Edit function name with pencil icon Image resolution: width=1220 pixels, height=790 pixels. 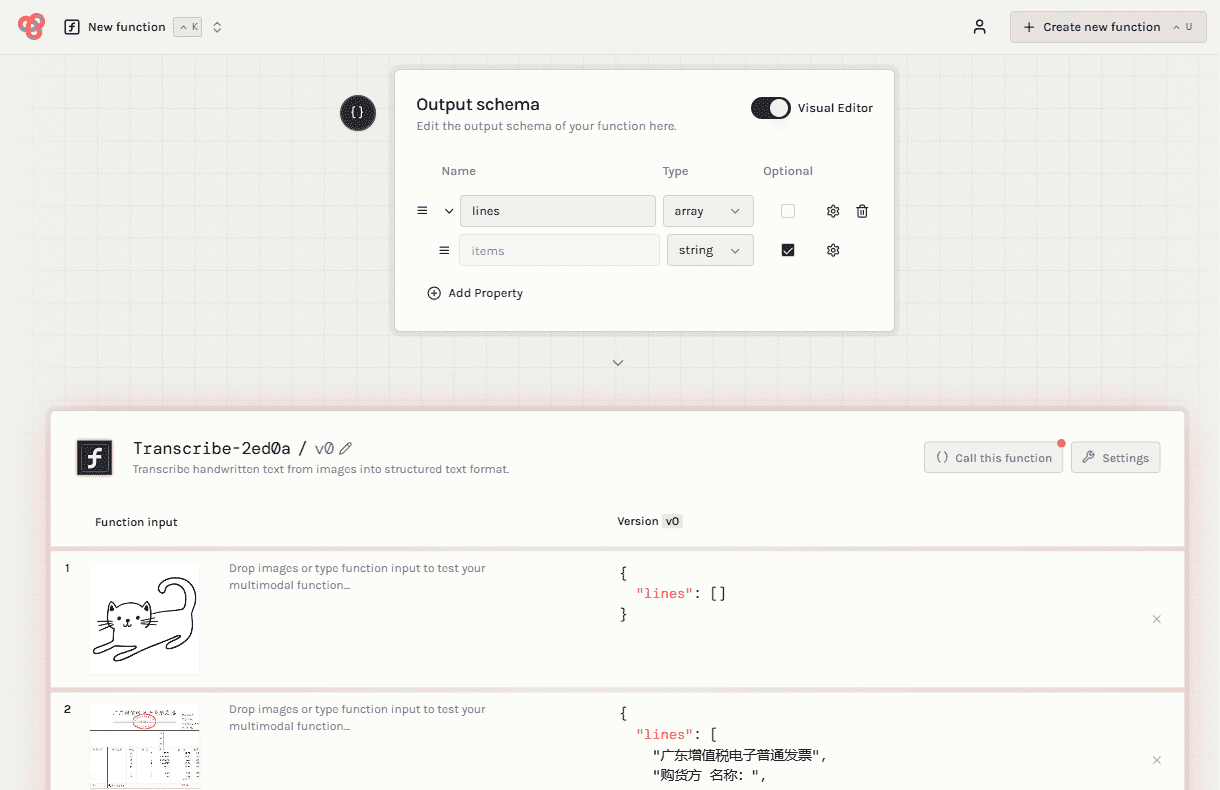click(346, 449)
